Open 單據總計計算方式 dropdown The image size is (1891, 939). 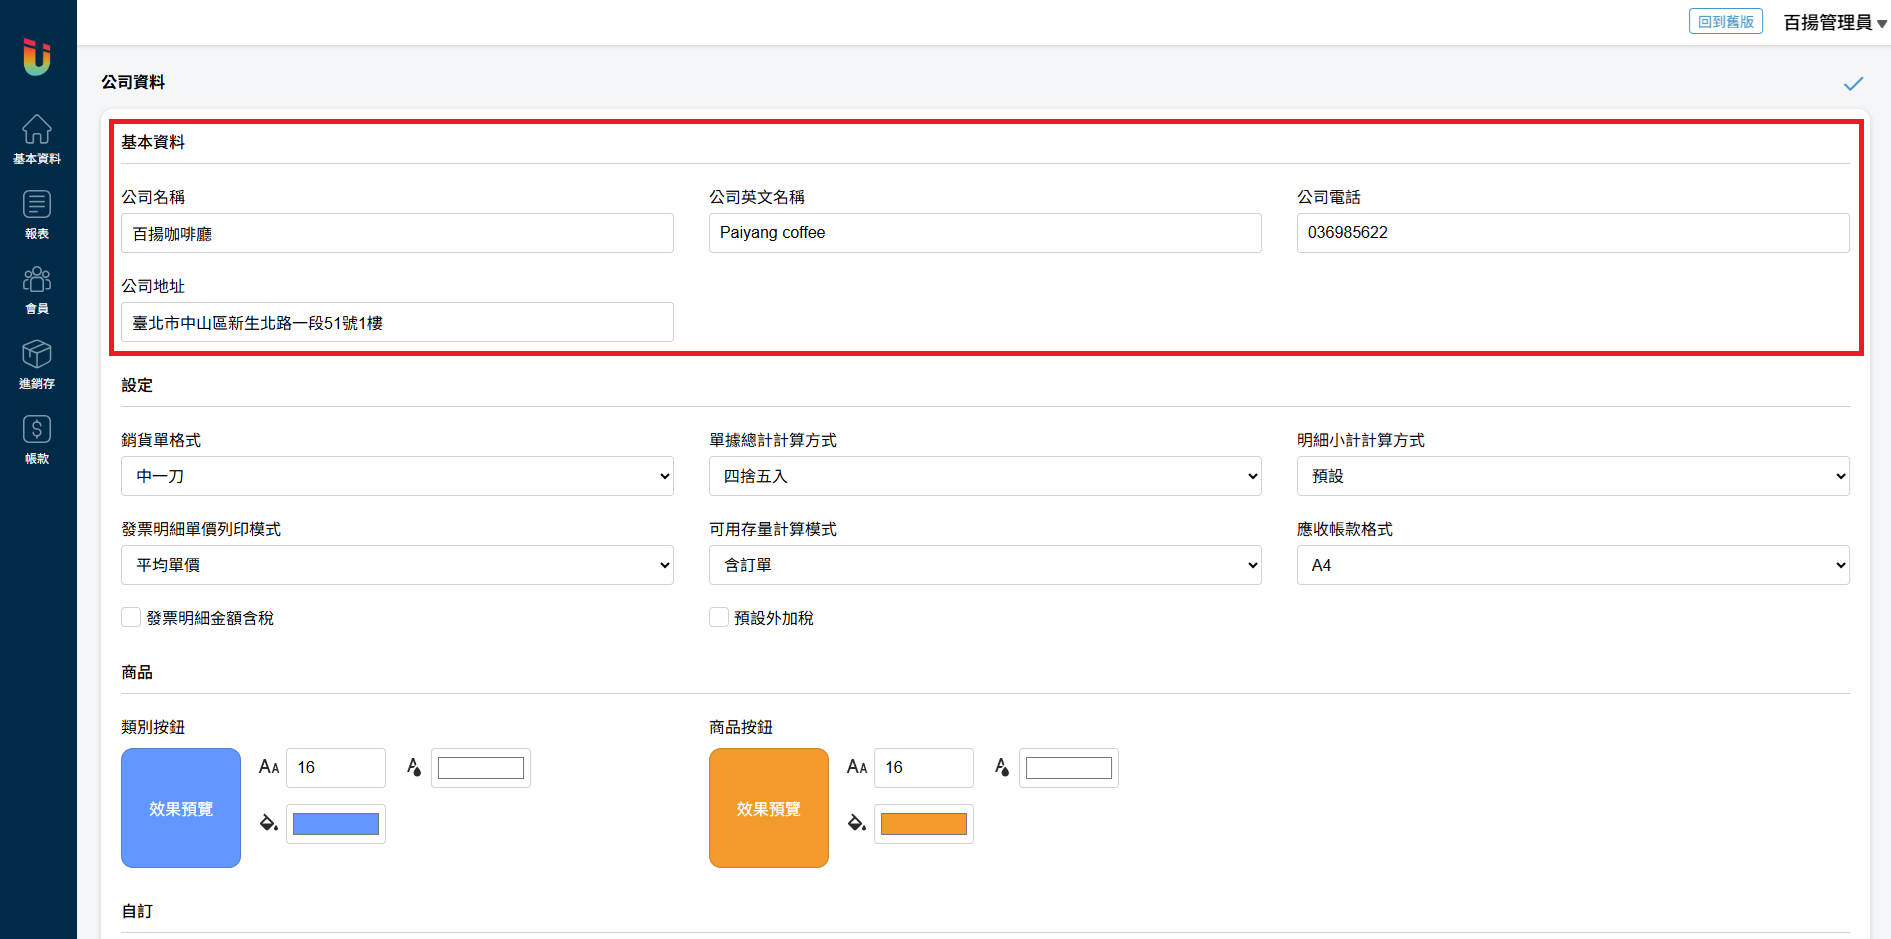(985, 476)
